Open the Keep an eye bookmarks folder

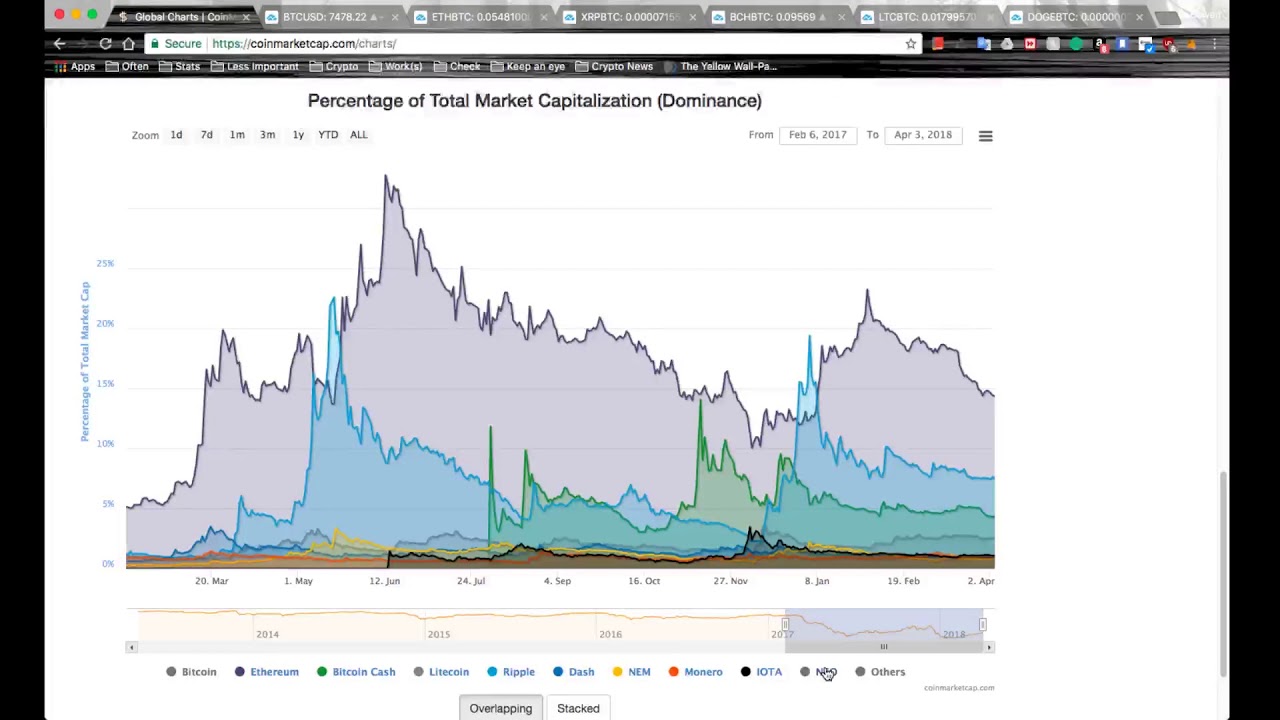(527, 66)
